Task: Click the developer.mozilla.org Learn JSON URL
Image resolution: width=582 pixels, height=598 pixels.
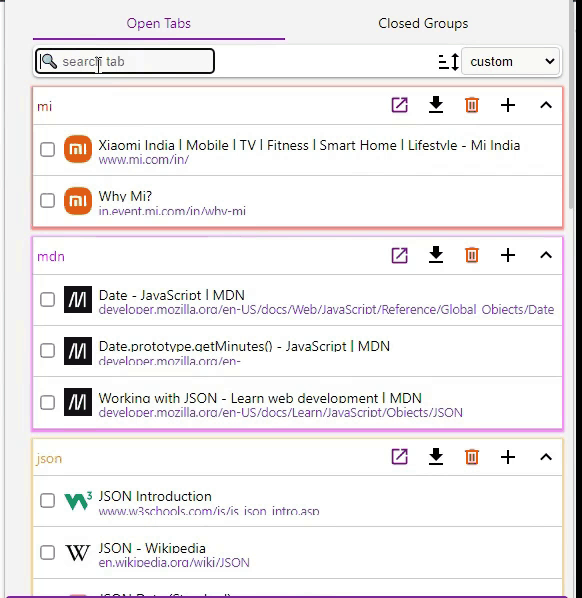Action: (280, 413)
